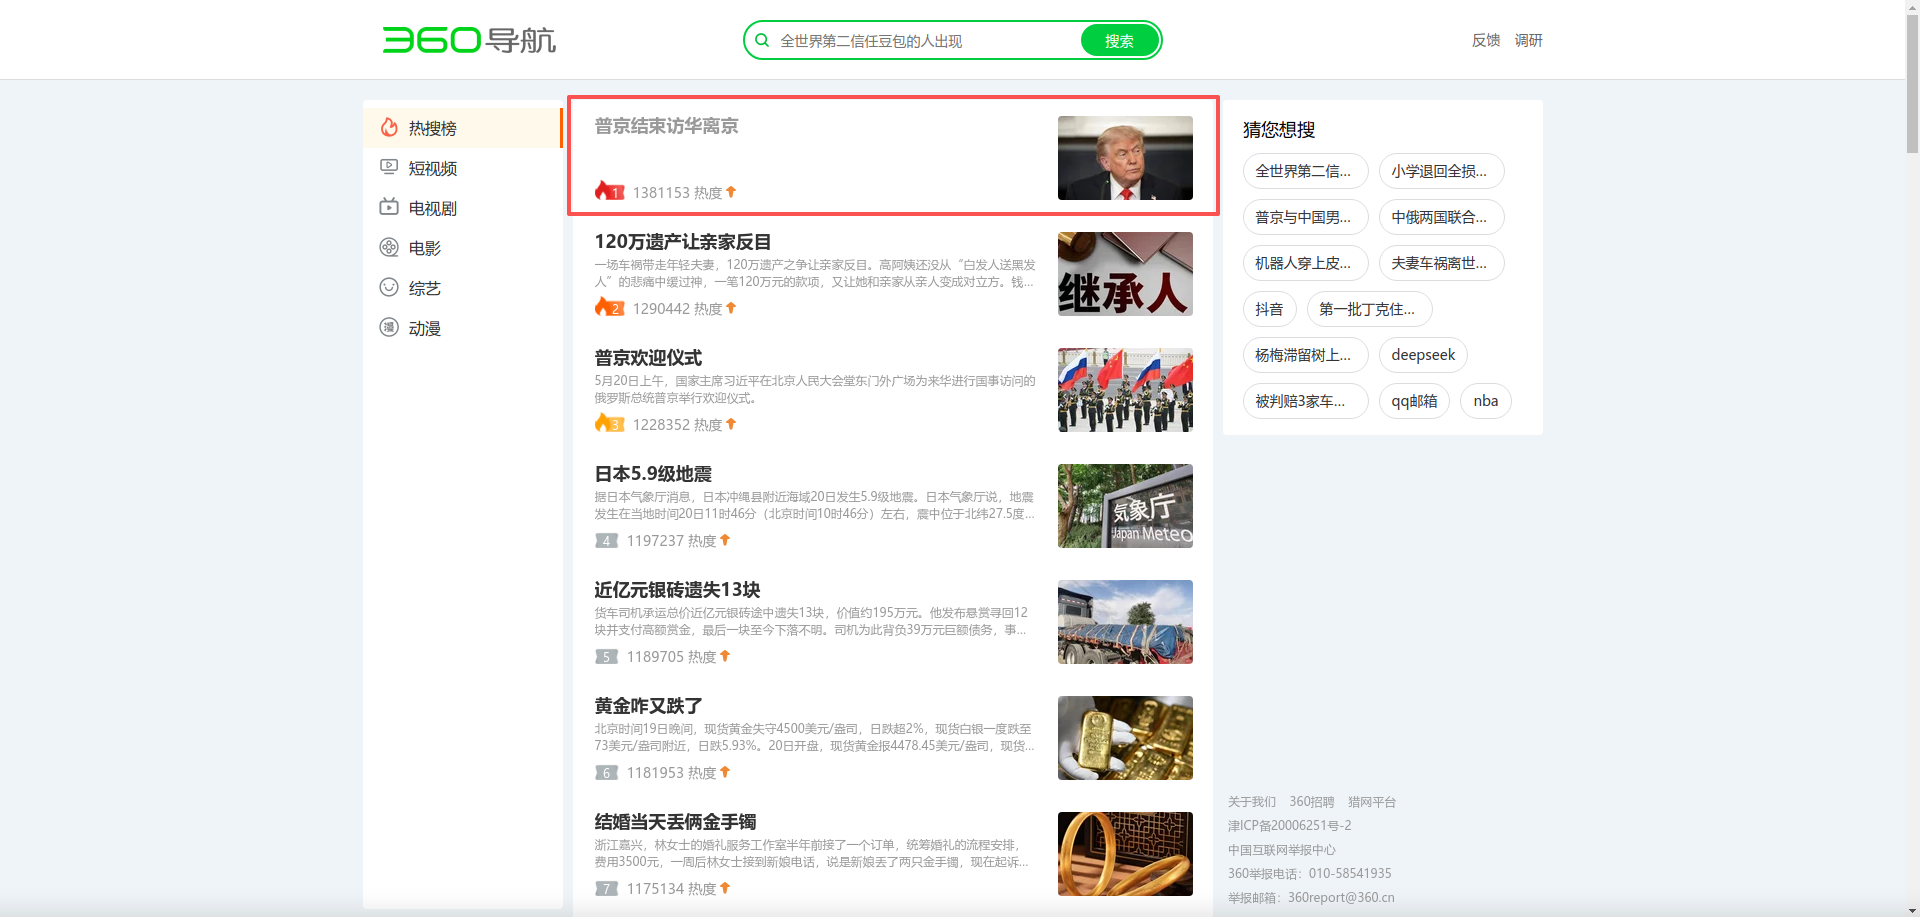Select the nba suggestion tag
Screen dimensions: 1920x917
1485,401
